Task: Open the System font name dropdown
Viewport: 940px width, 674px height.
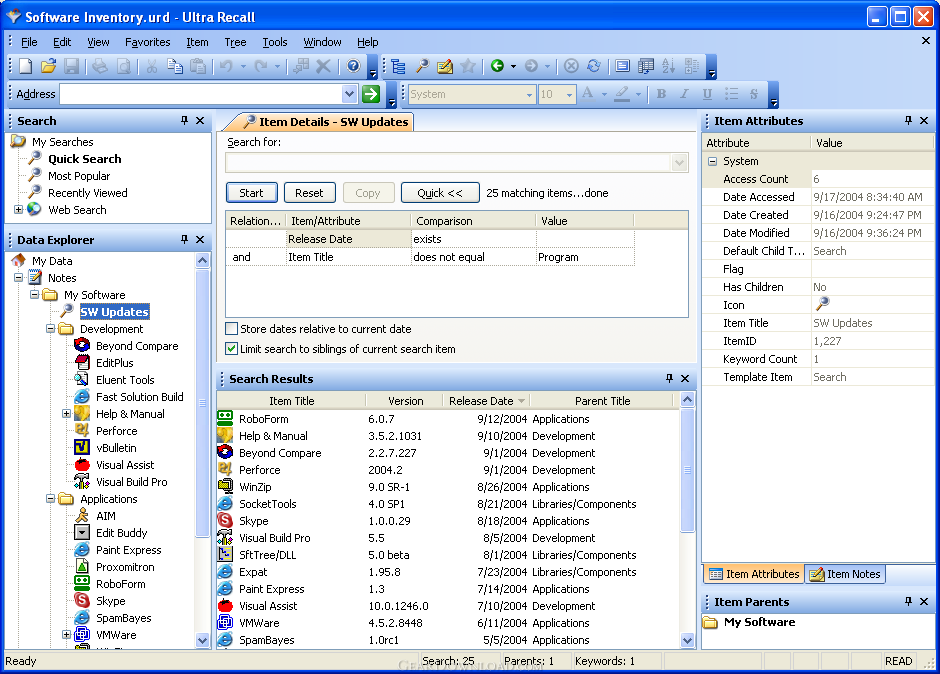Action: 529,94
